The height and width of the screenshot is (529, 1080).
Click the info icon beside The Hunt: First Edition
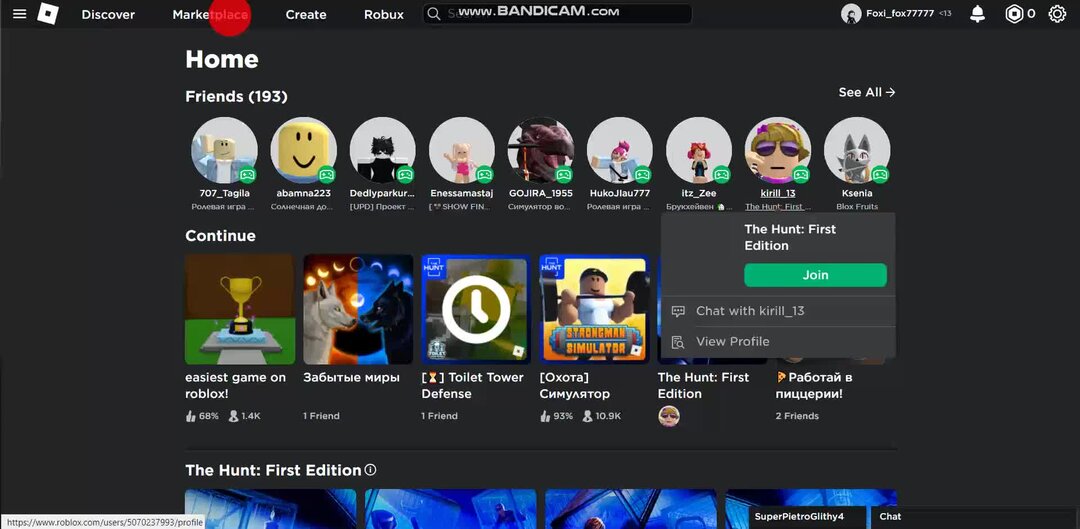371,470
